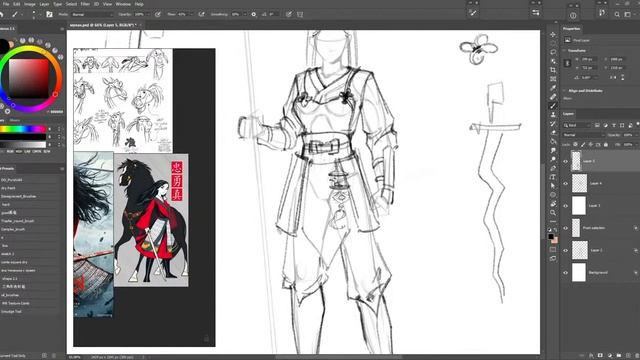
Task: Open the layer filter Kind dropdown
Action: coord(577,125)
